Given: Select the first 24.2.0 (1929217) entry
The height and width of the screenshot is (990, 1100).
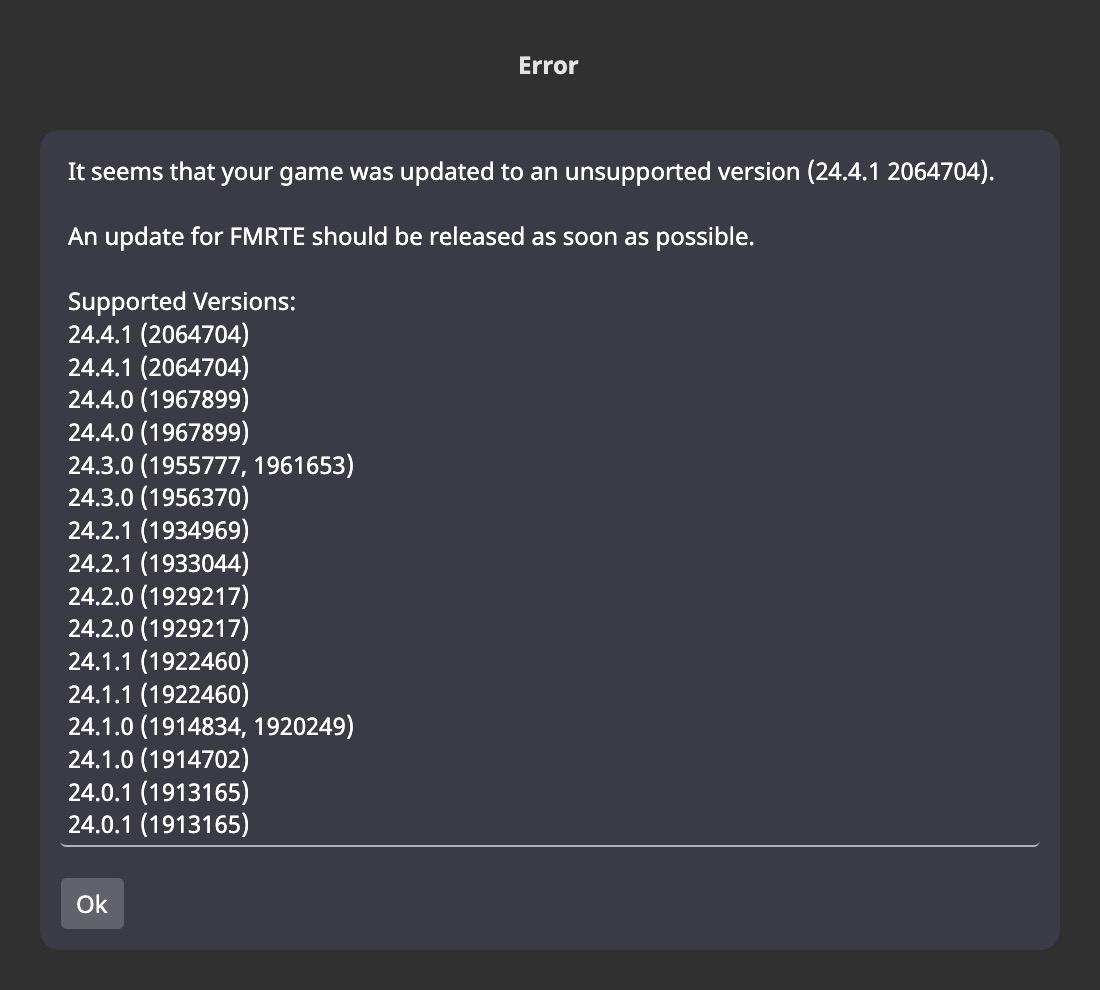Looking at the screenshot, I should [159, 596].
